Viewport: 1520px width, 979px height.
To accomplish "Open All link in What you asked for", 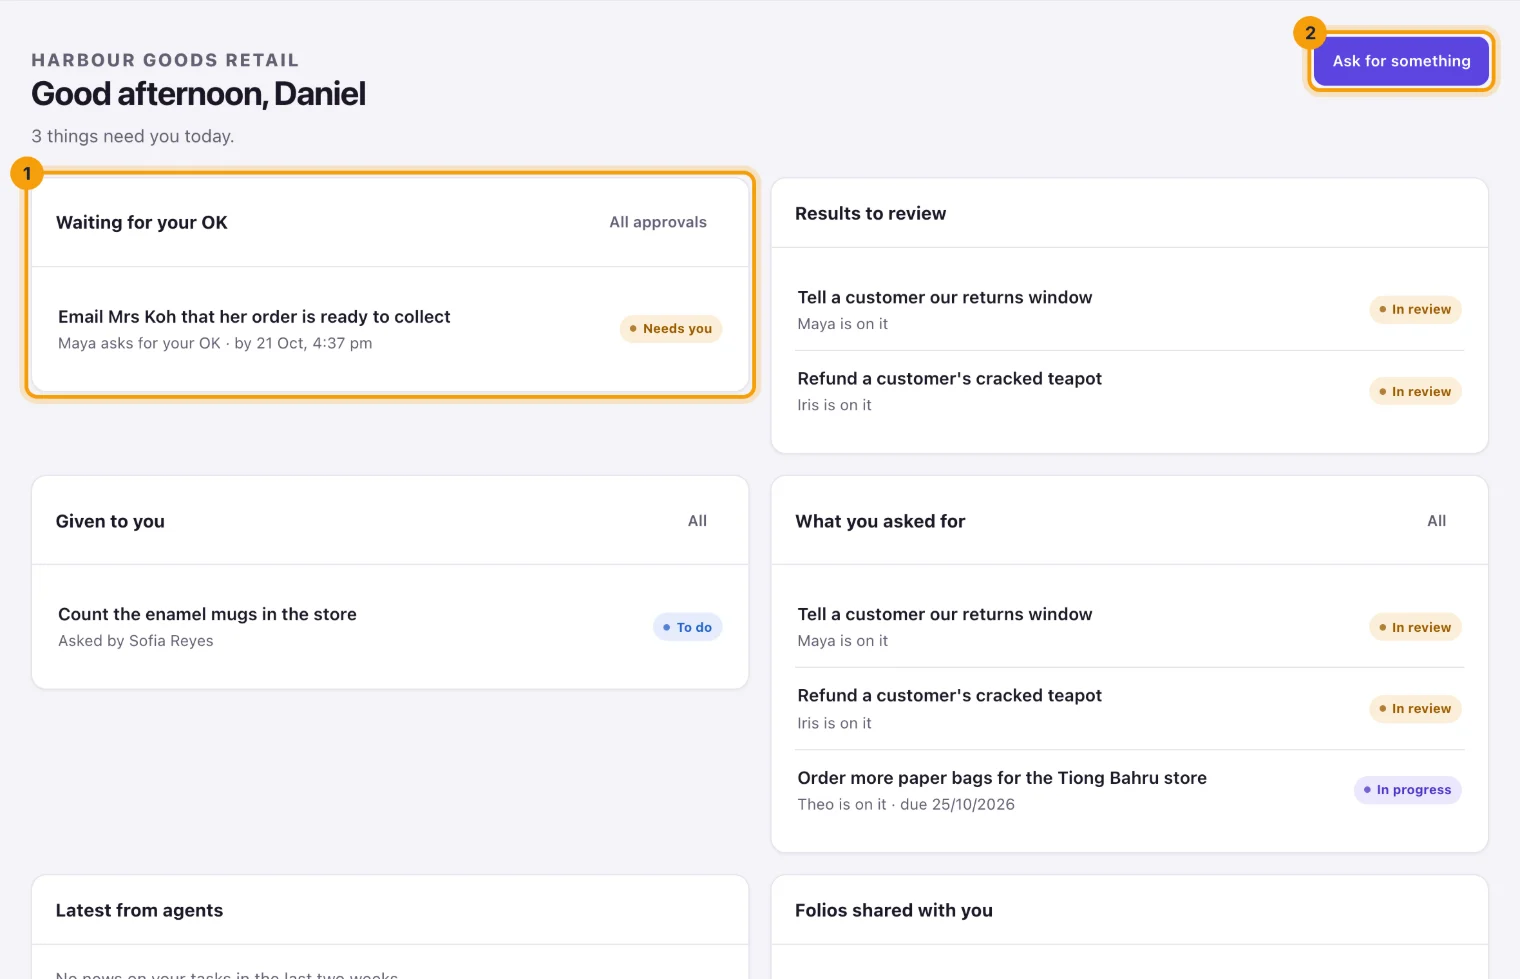I will [1436, 521].
